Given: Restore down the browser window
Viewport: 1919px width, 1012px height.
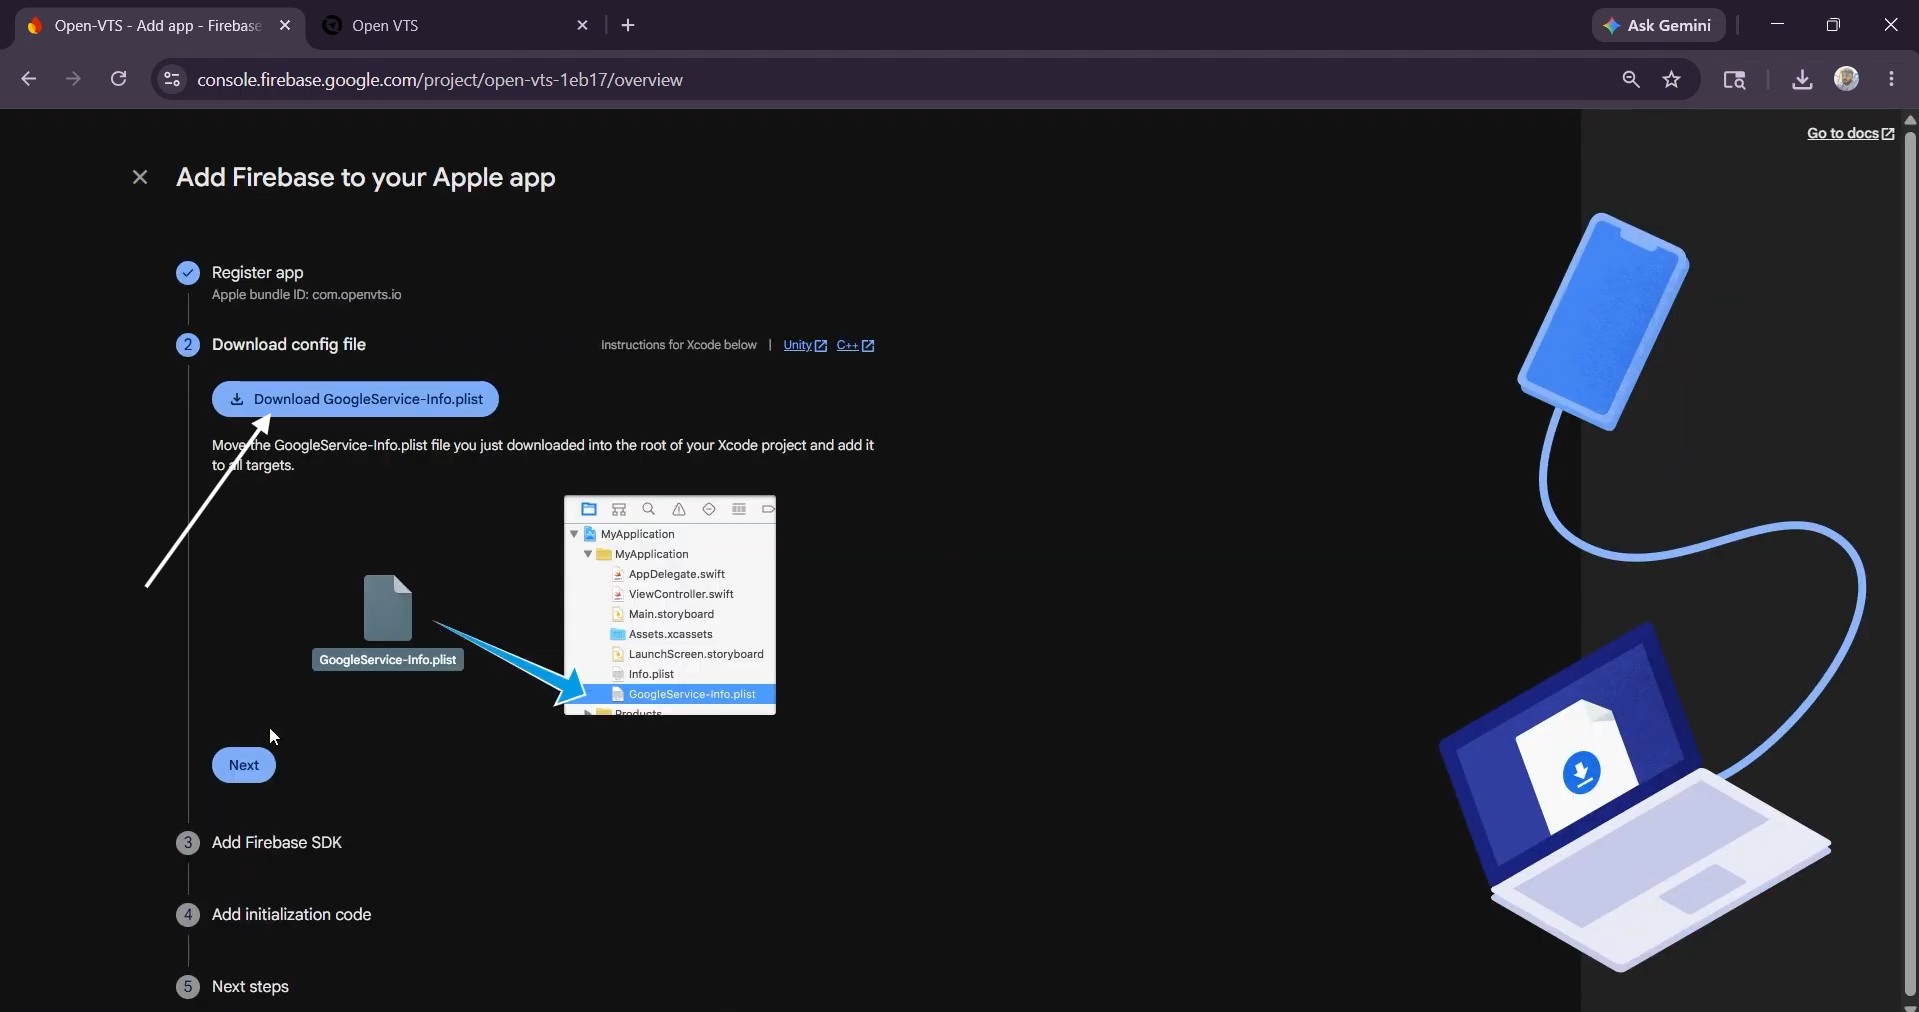Looking at the screenshot, I should tap(1833, 25).
